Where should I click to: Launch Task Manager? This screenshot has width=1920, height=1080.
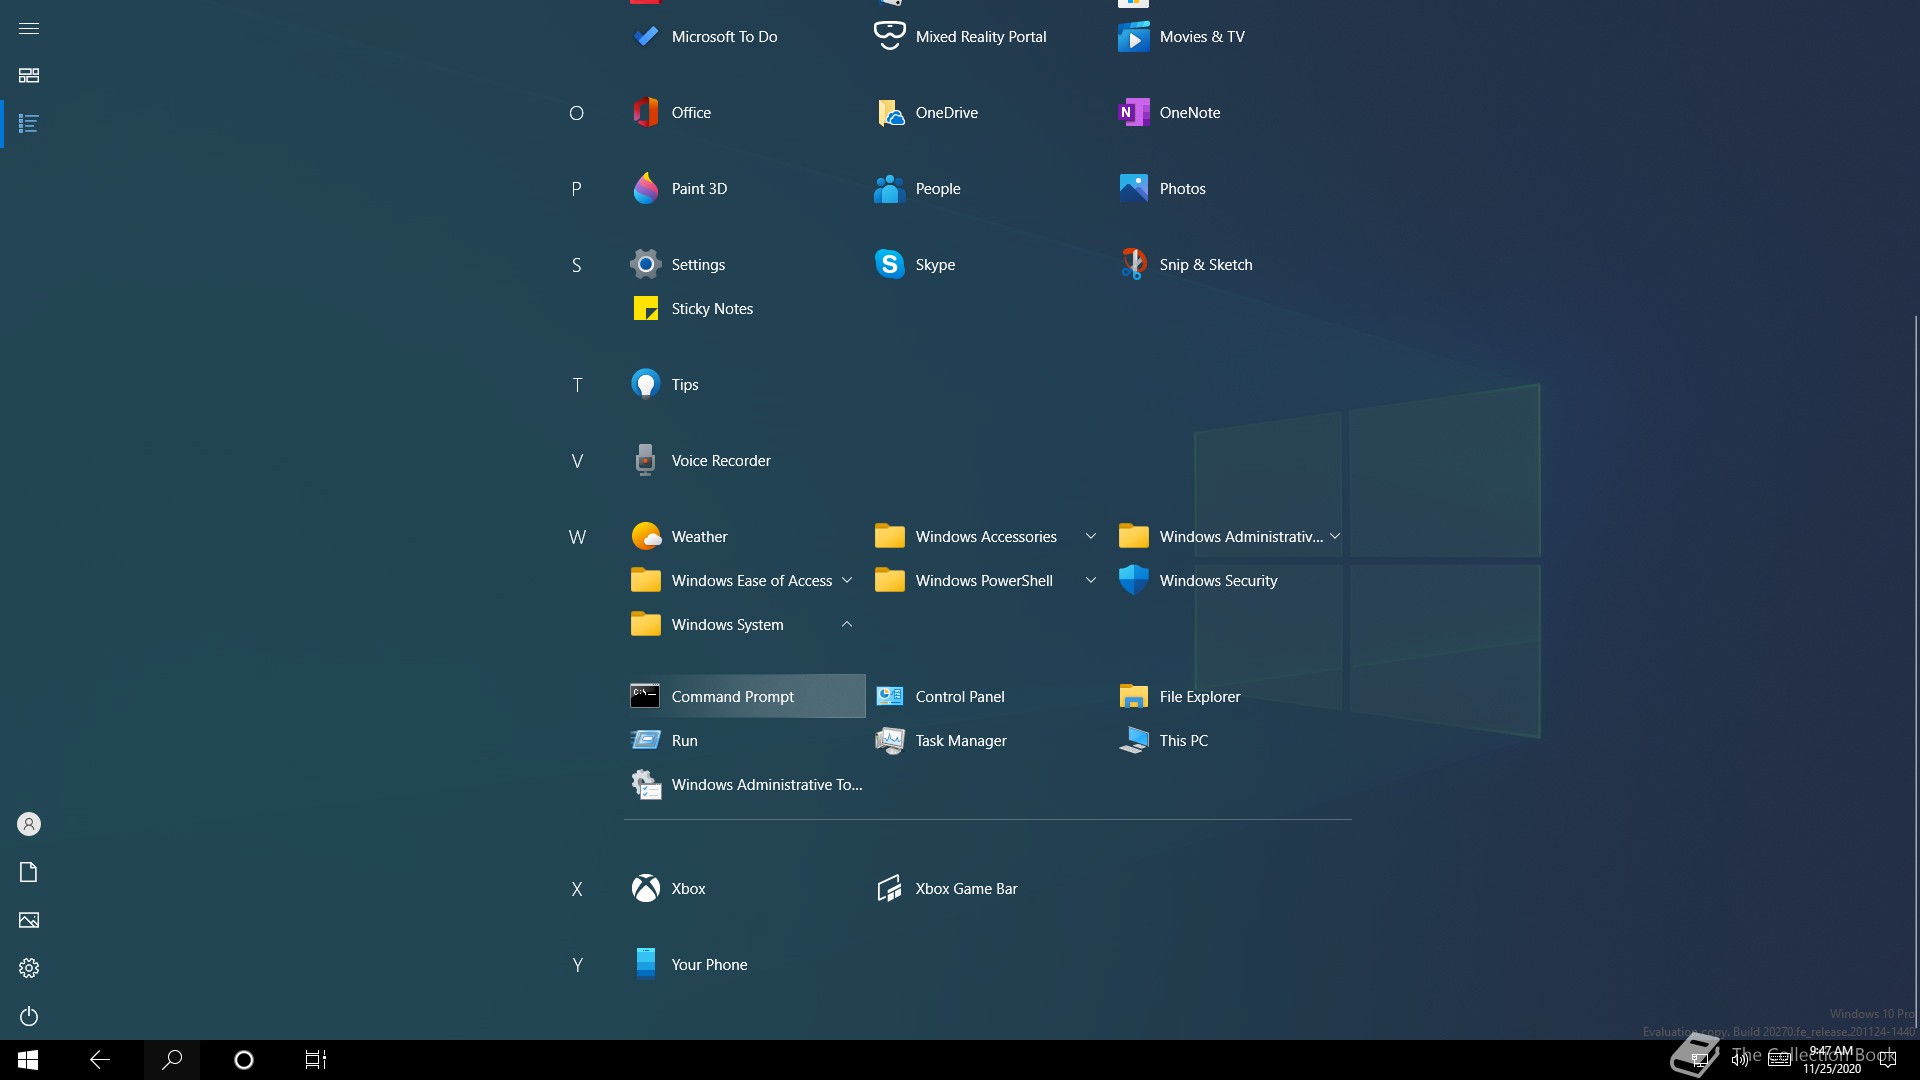[987, 741]
